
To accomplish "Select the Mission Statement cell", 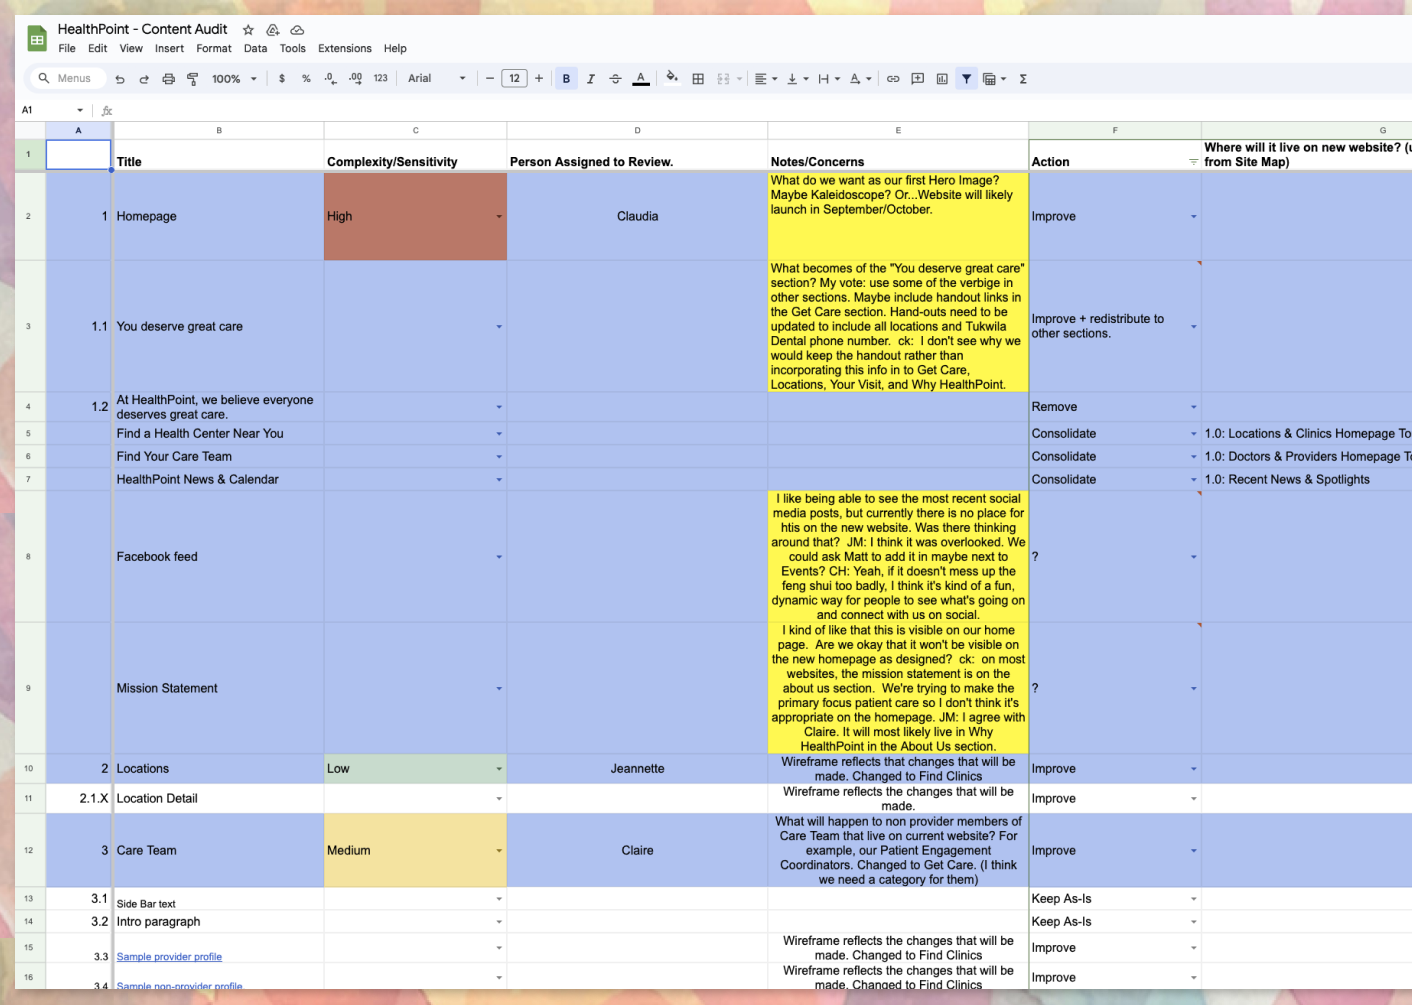I will 219,689.
